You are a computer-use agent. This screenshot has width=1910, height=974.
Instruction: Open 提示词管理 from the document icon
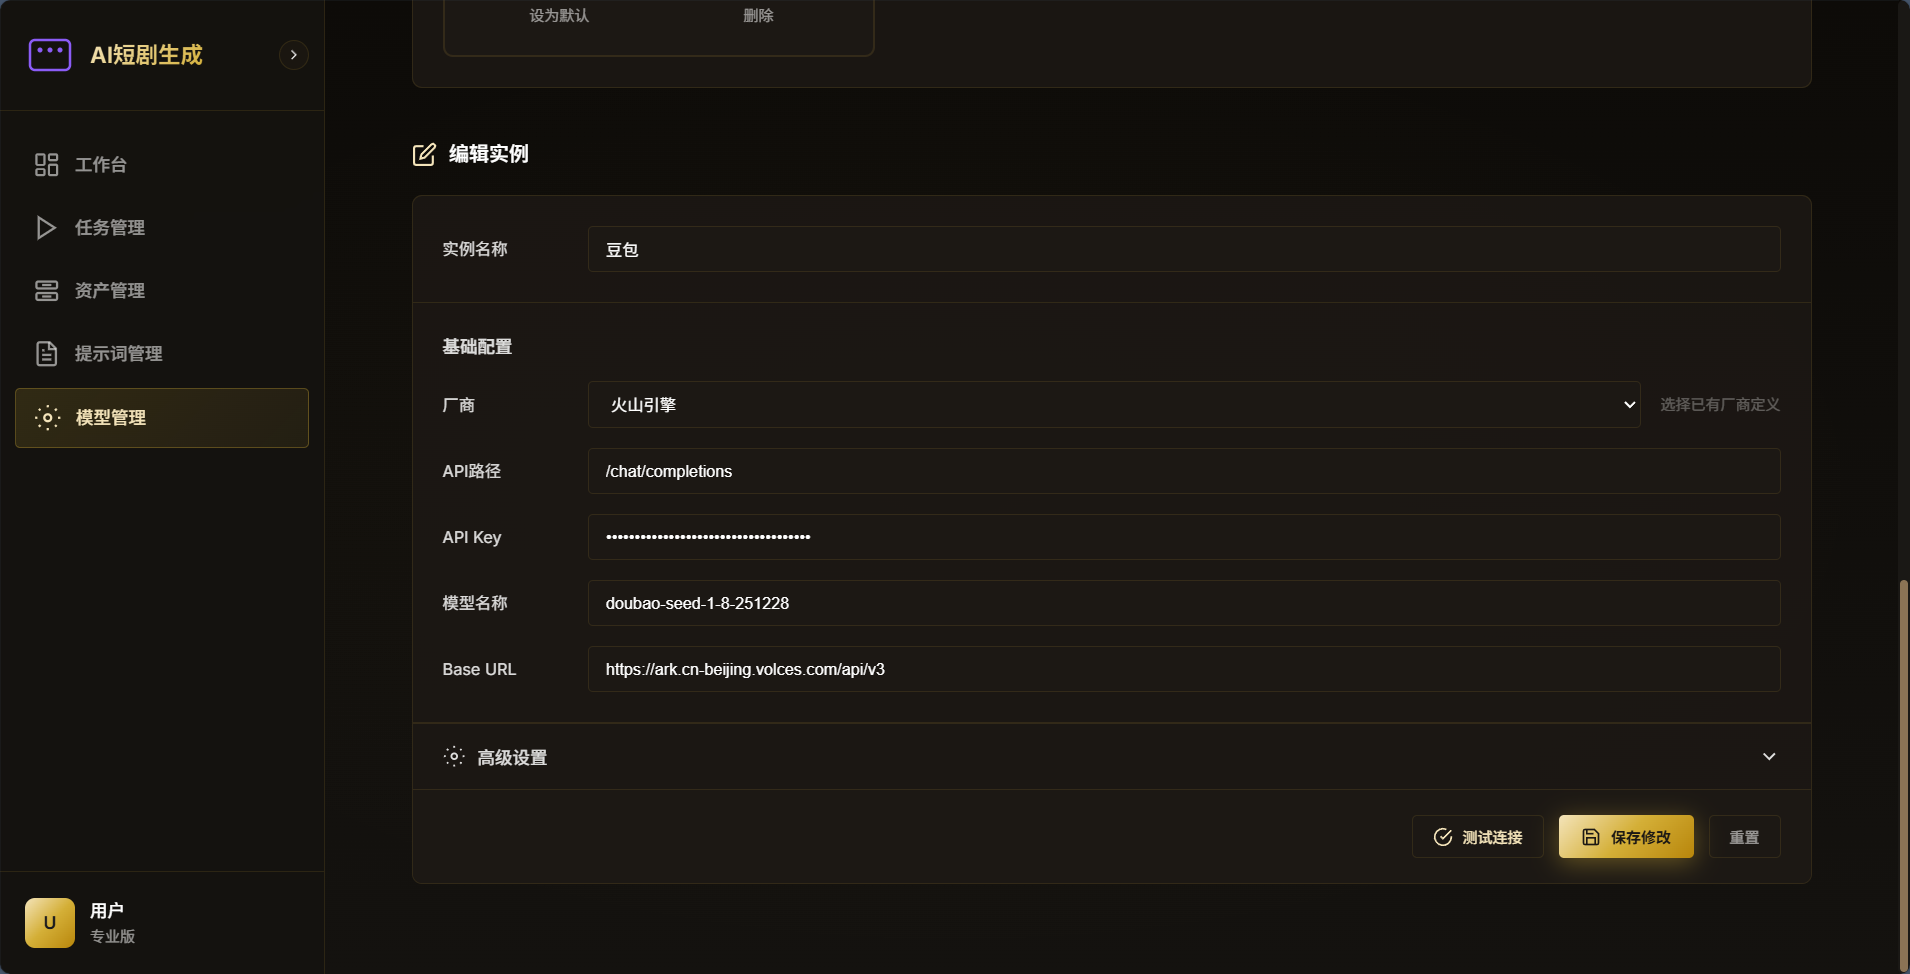[x=47, y=354]
